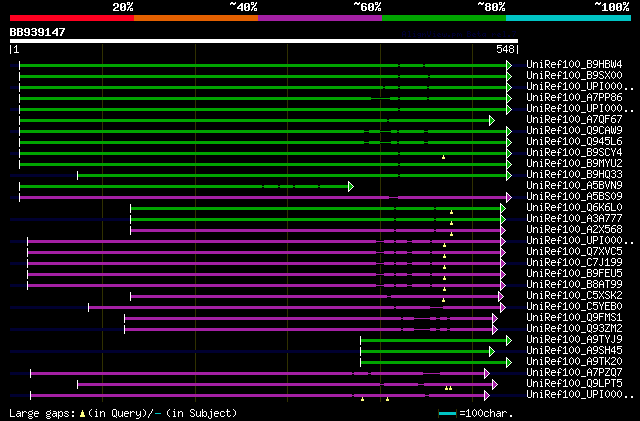Click the green arrowhead ending the A5BVN9 alignment

[x=351, y=187]
